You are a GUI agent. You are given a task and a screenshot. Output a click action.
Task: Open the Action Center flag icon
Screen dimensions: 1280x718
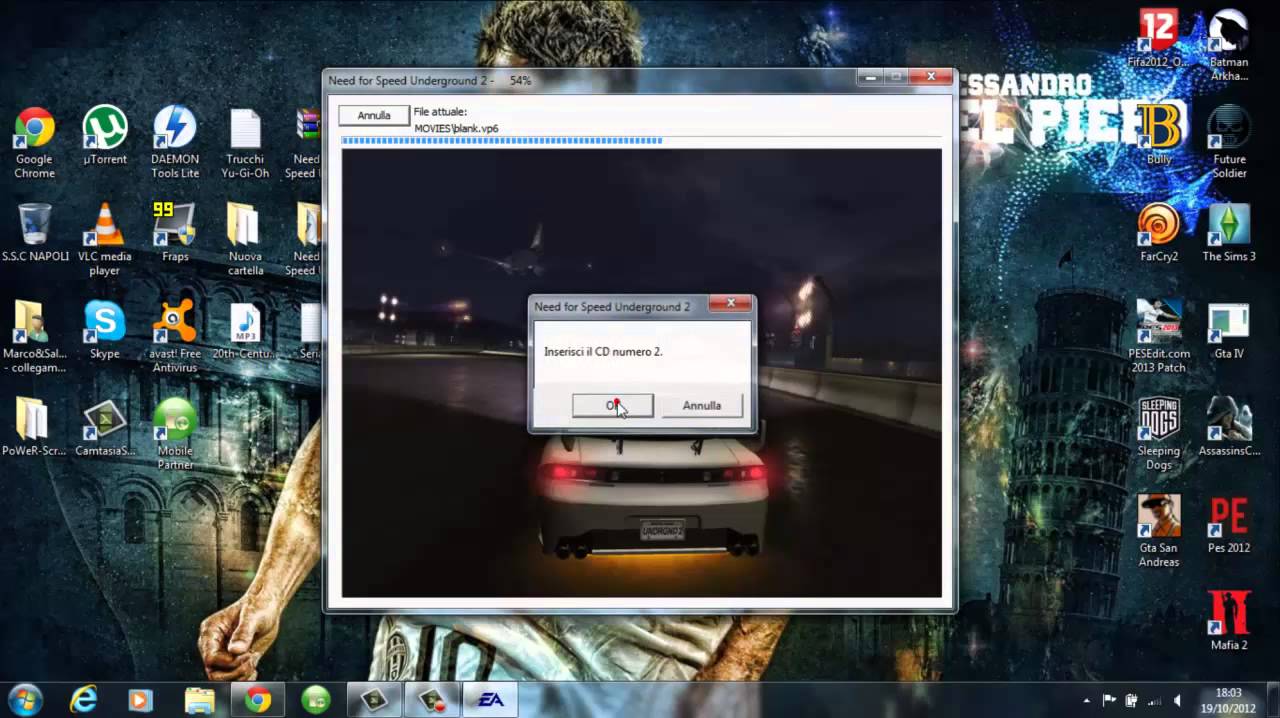[1109, 700]
